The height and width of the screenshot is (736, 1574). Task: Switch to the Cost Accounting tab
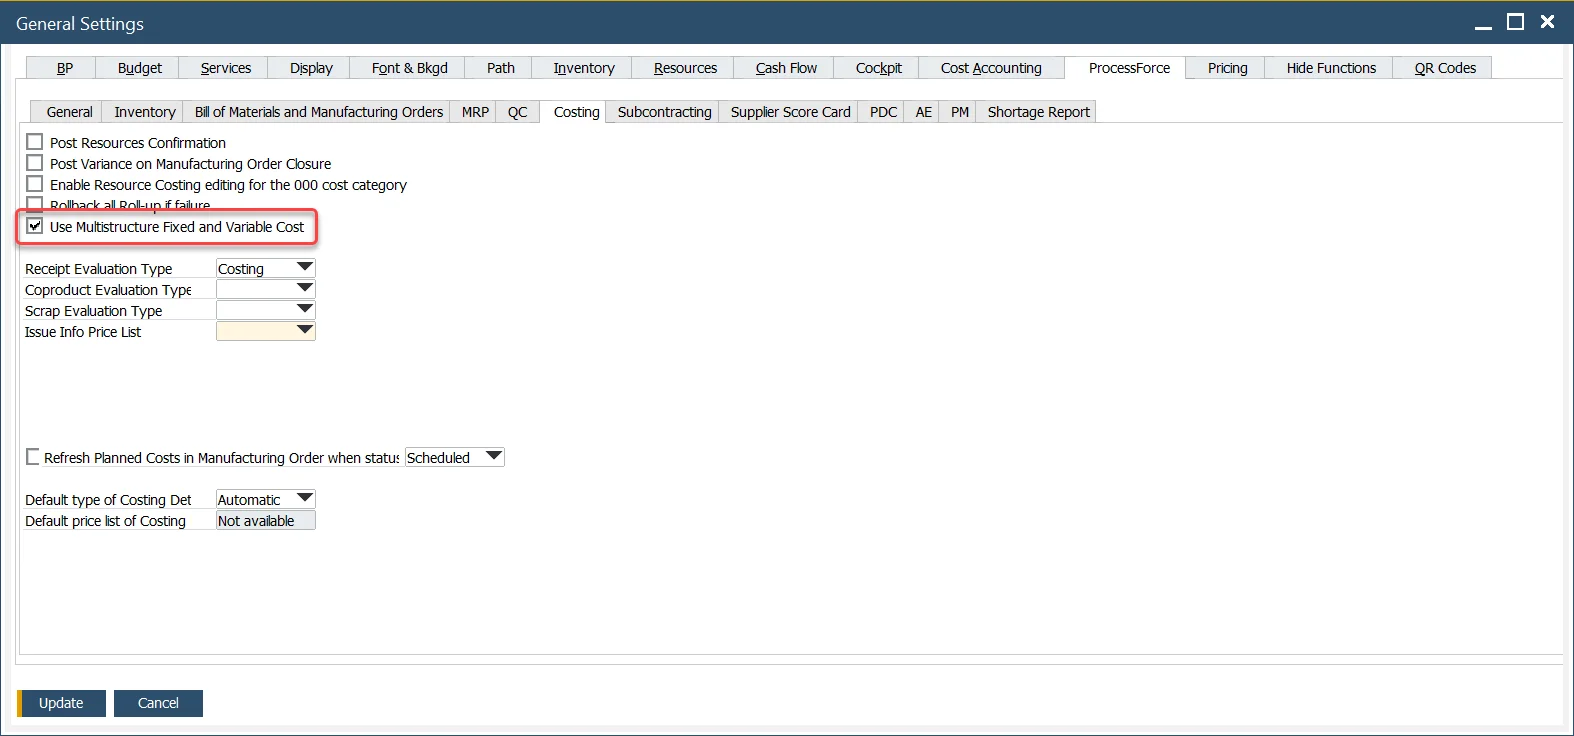(x=990, y=68)
